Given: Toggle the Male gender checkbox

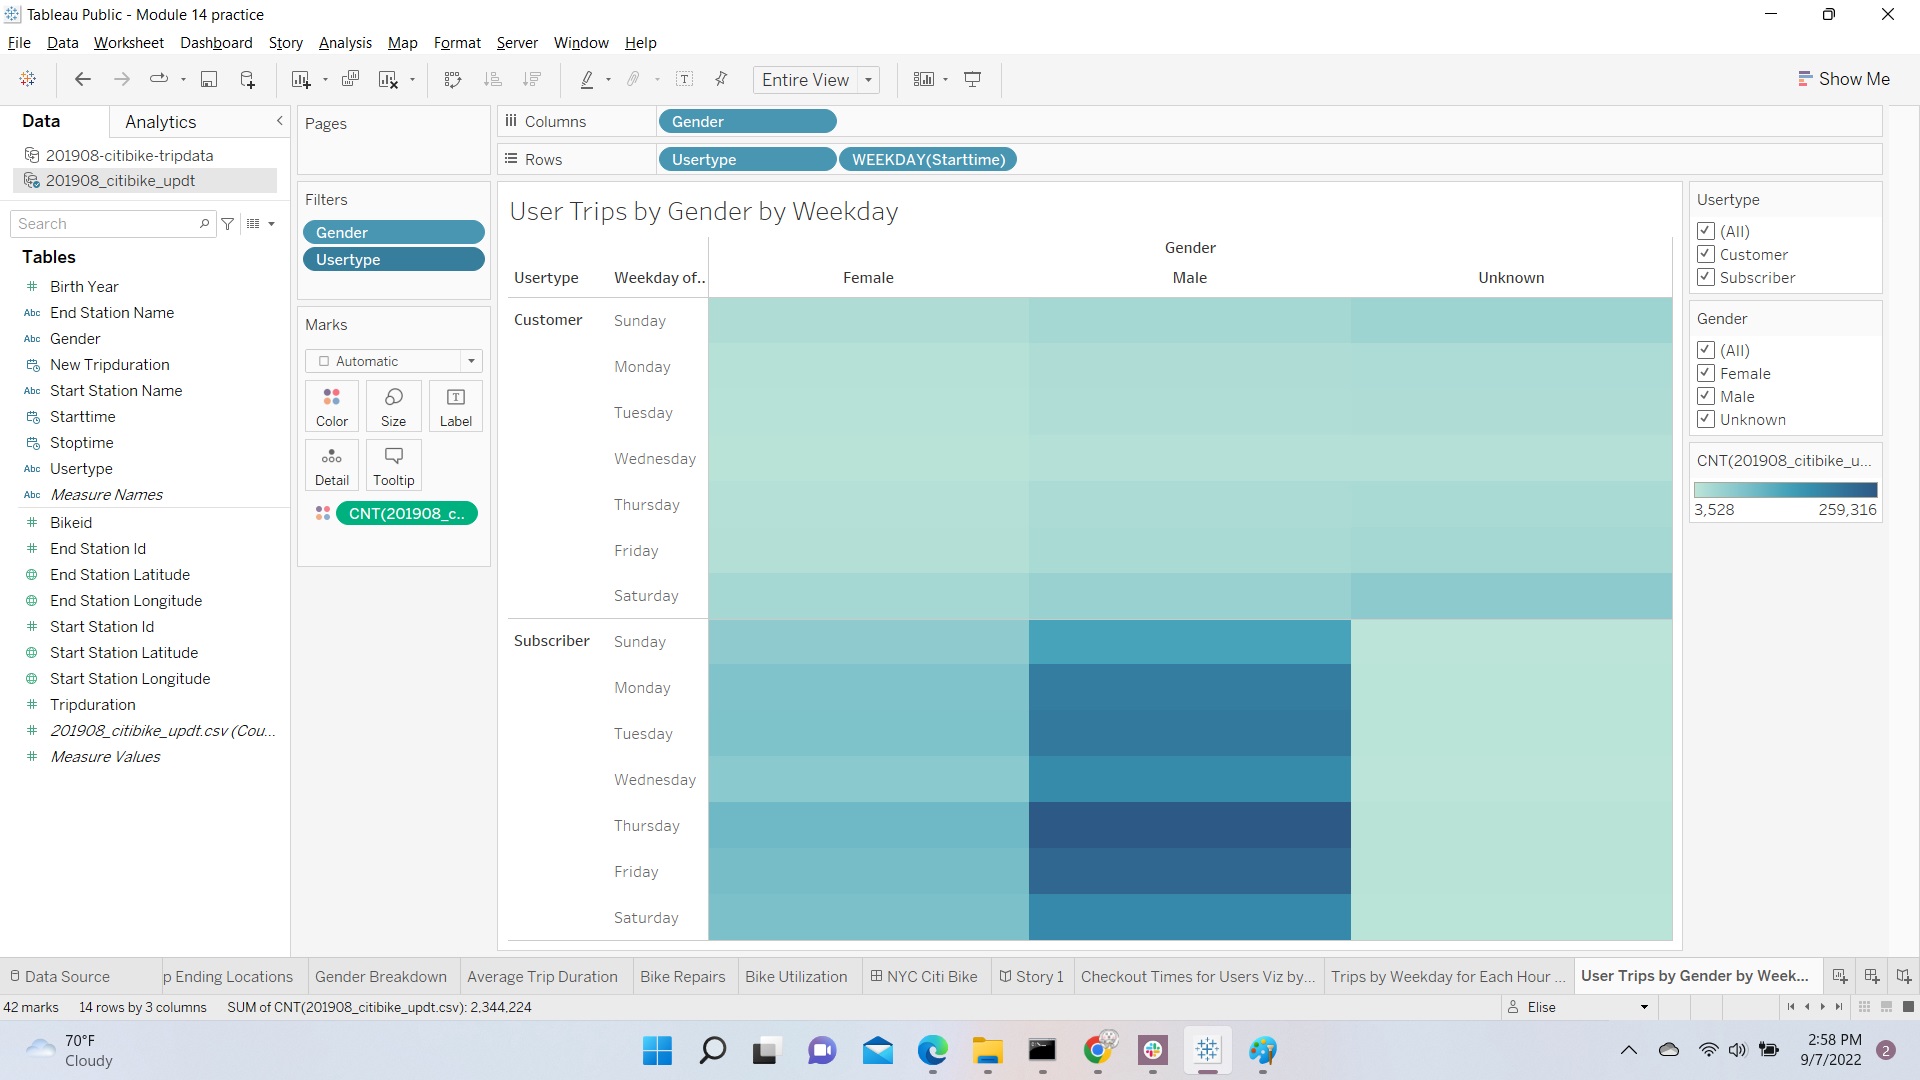Looking at the screenshot, I should click(x=1706, y=396).
